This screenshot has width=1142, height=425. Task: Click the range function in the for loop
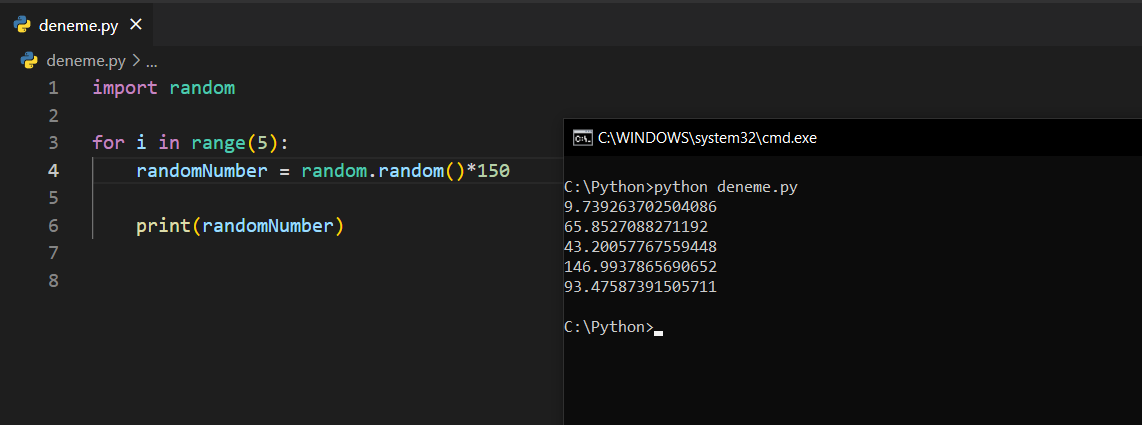pyautogui.click(x=218, y=142)
